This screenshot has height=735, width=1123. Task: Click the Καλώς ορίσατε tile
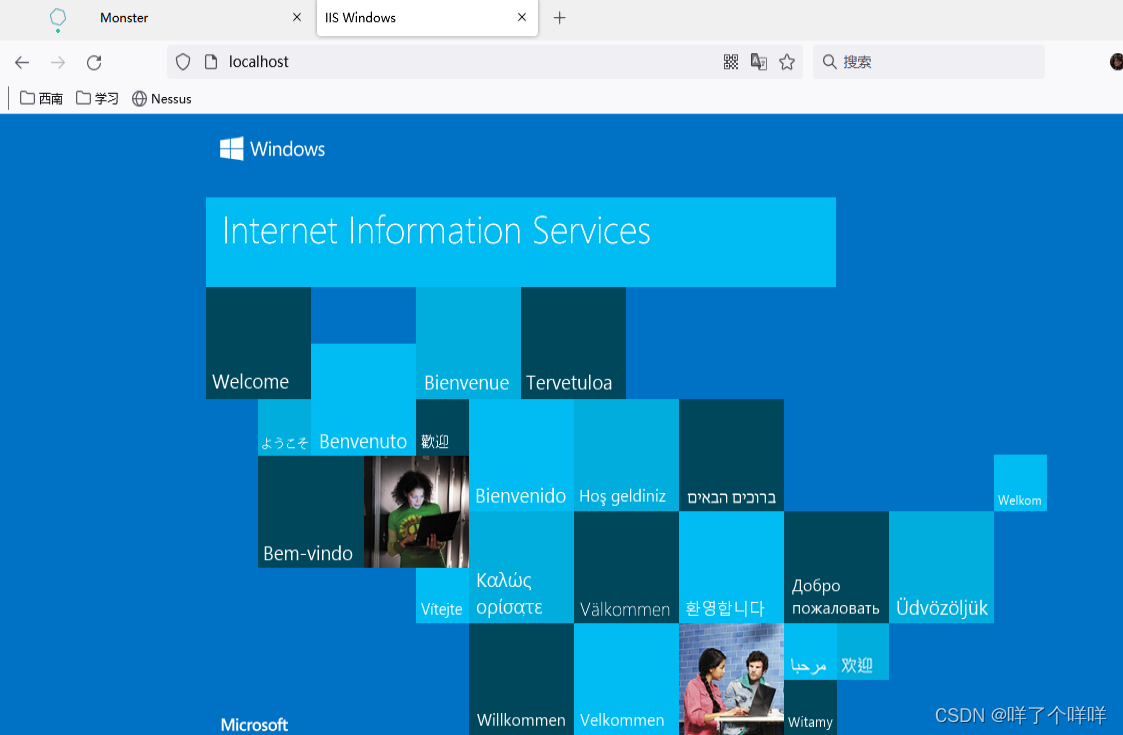pos(521,567)
